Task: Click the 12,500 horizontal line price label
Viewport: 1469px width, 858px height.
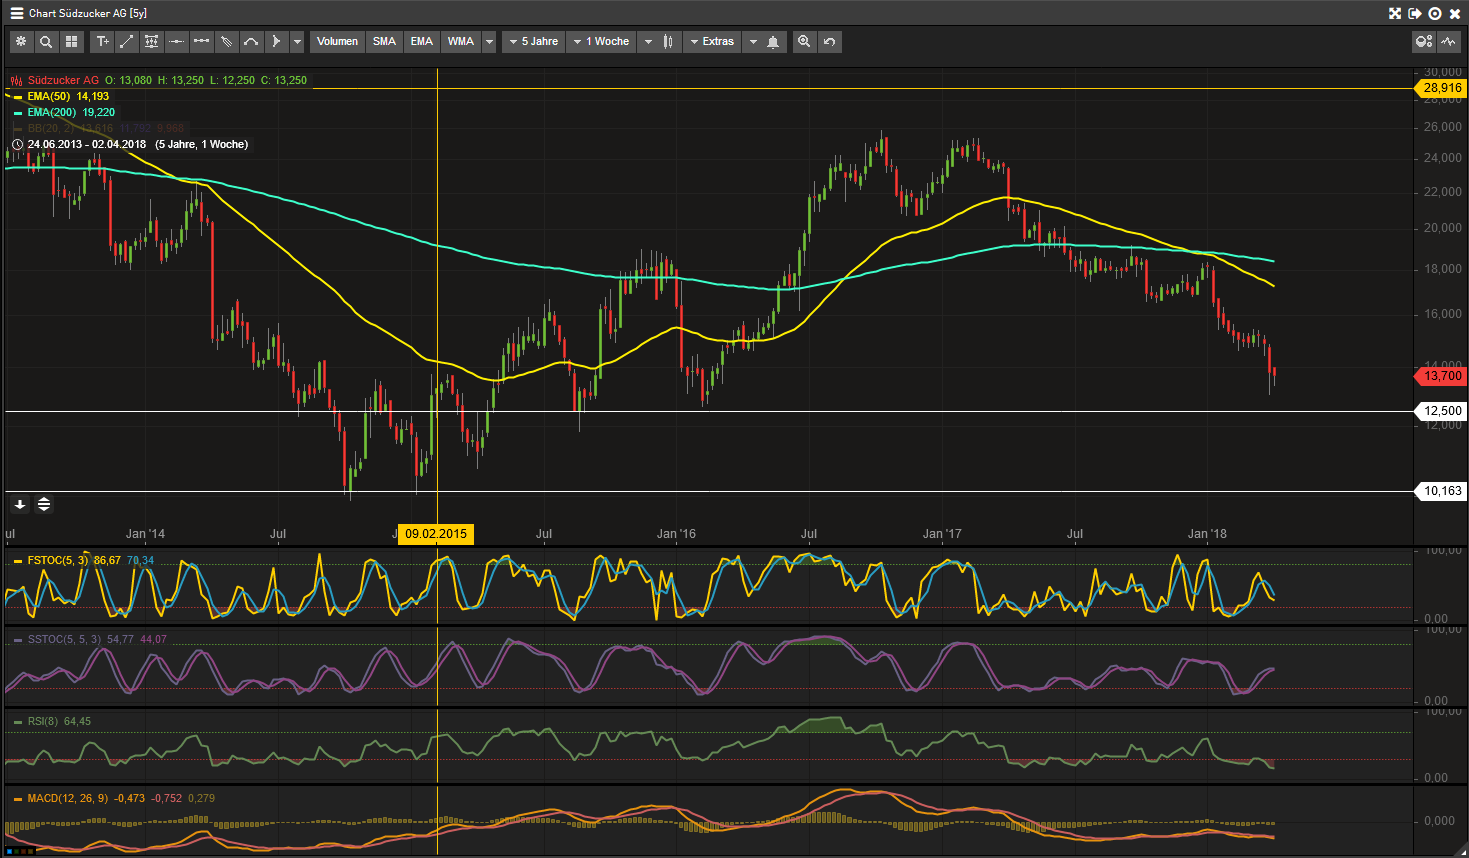Action: point(1442,411)
